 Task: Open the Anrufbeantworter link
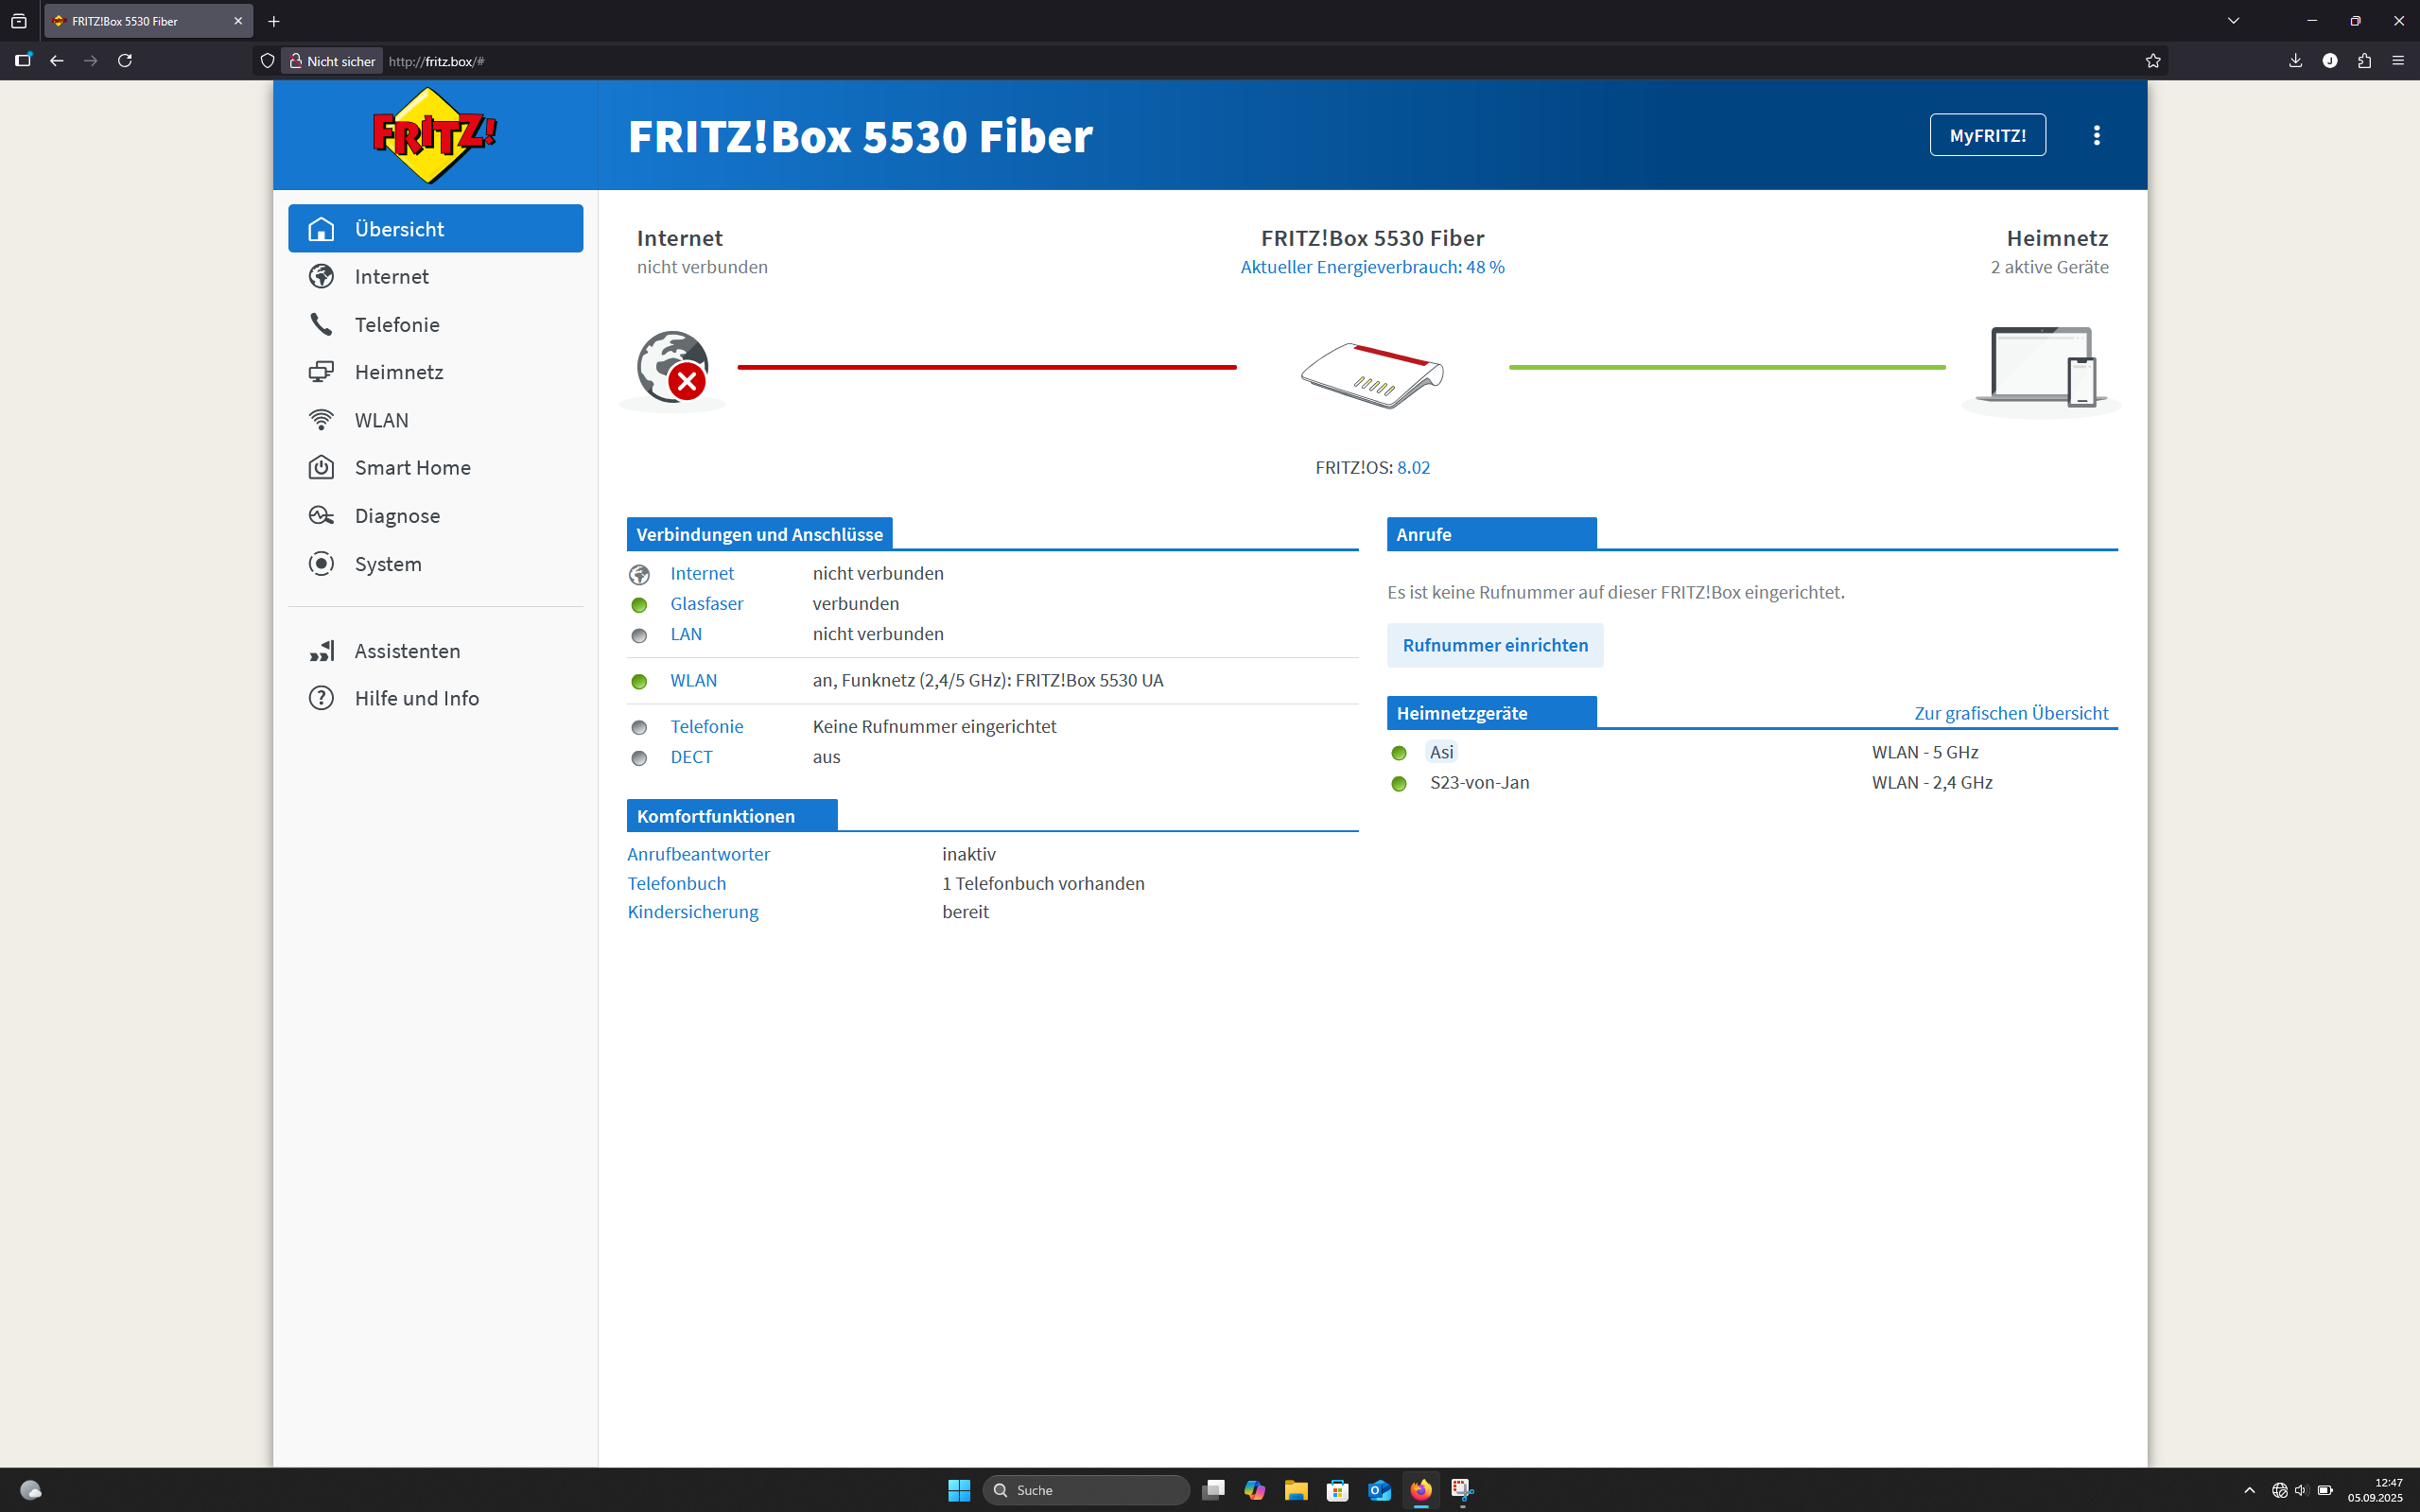(699, 854)
